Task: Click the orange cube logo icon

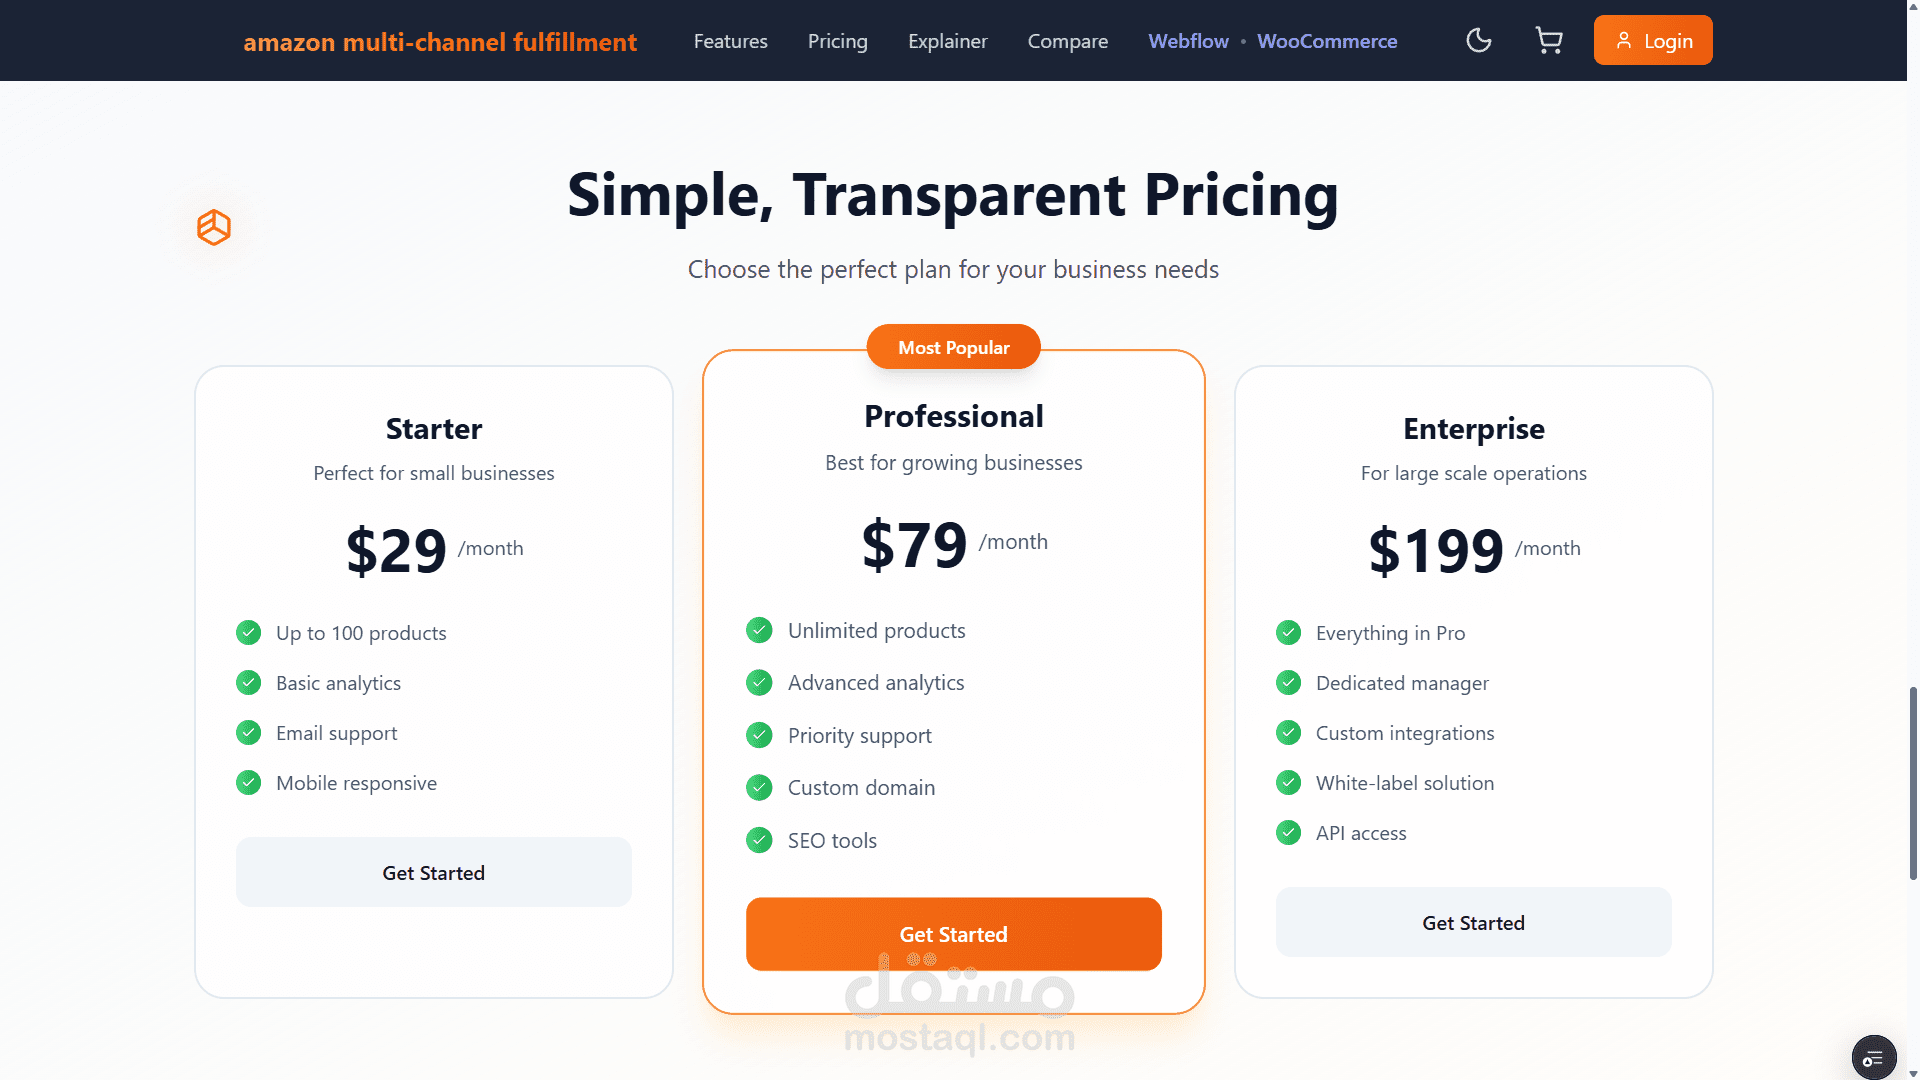Action: (214, 227)
